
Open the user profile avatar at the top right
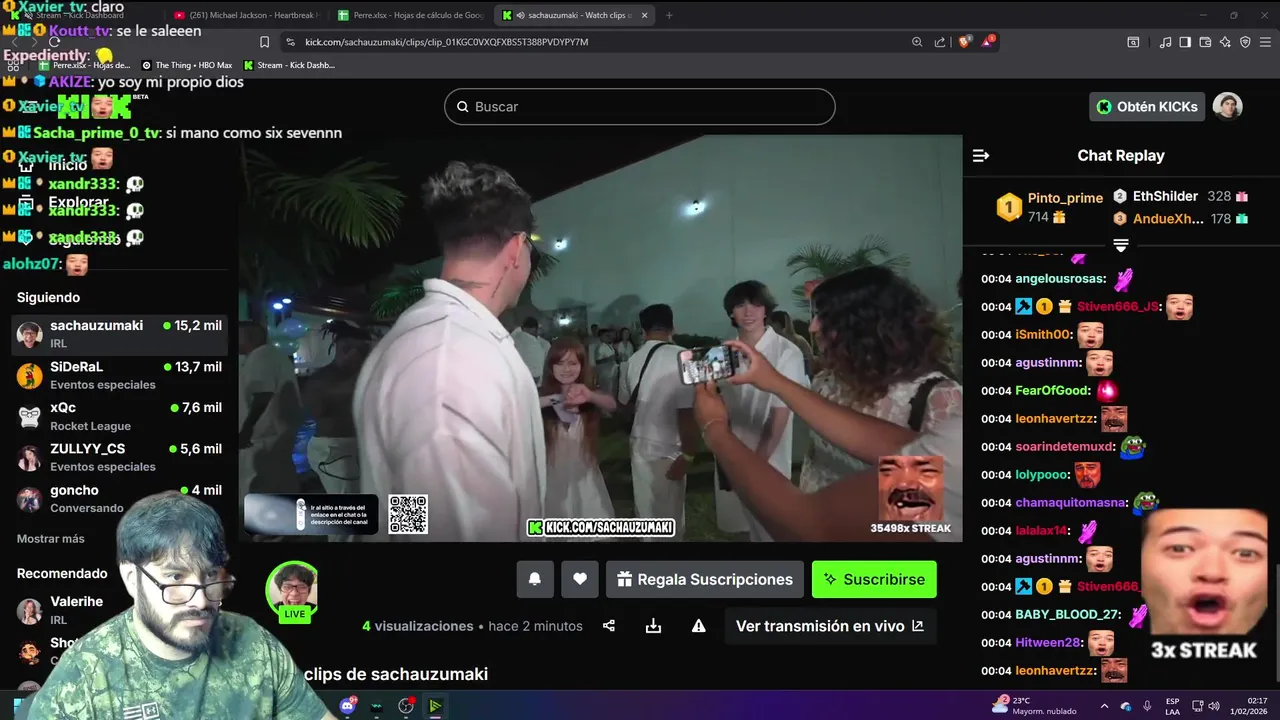[x=1227, y=106]
